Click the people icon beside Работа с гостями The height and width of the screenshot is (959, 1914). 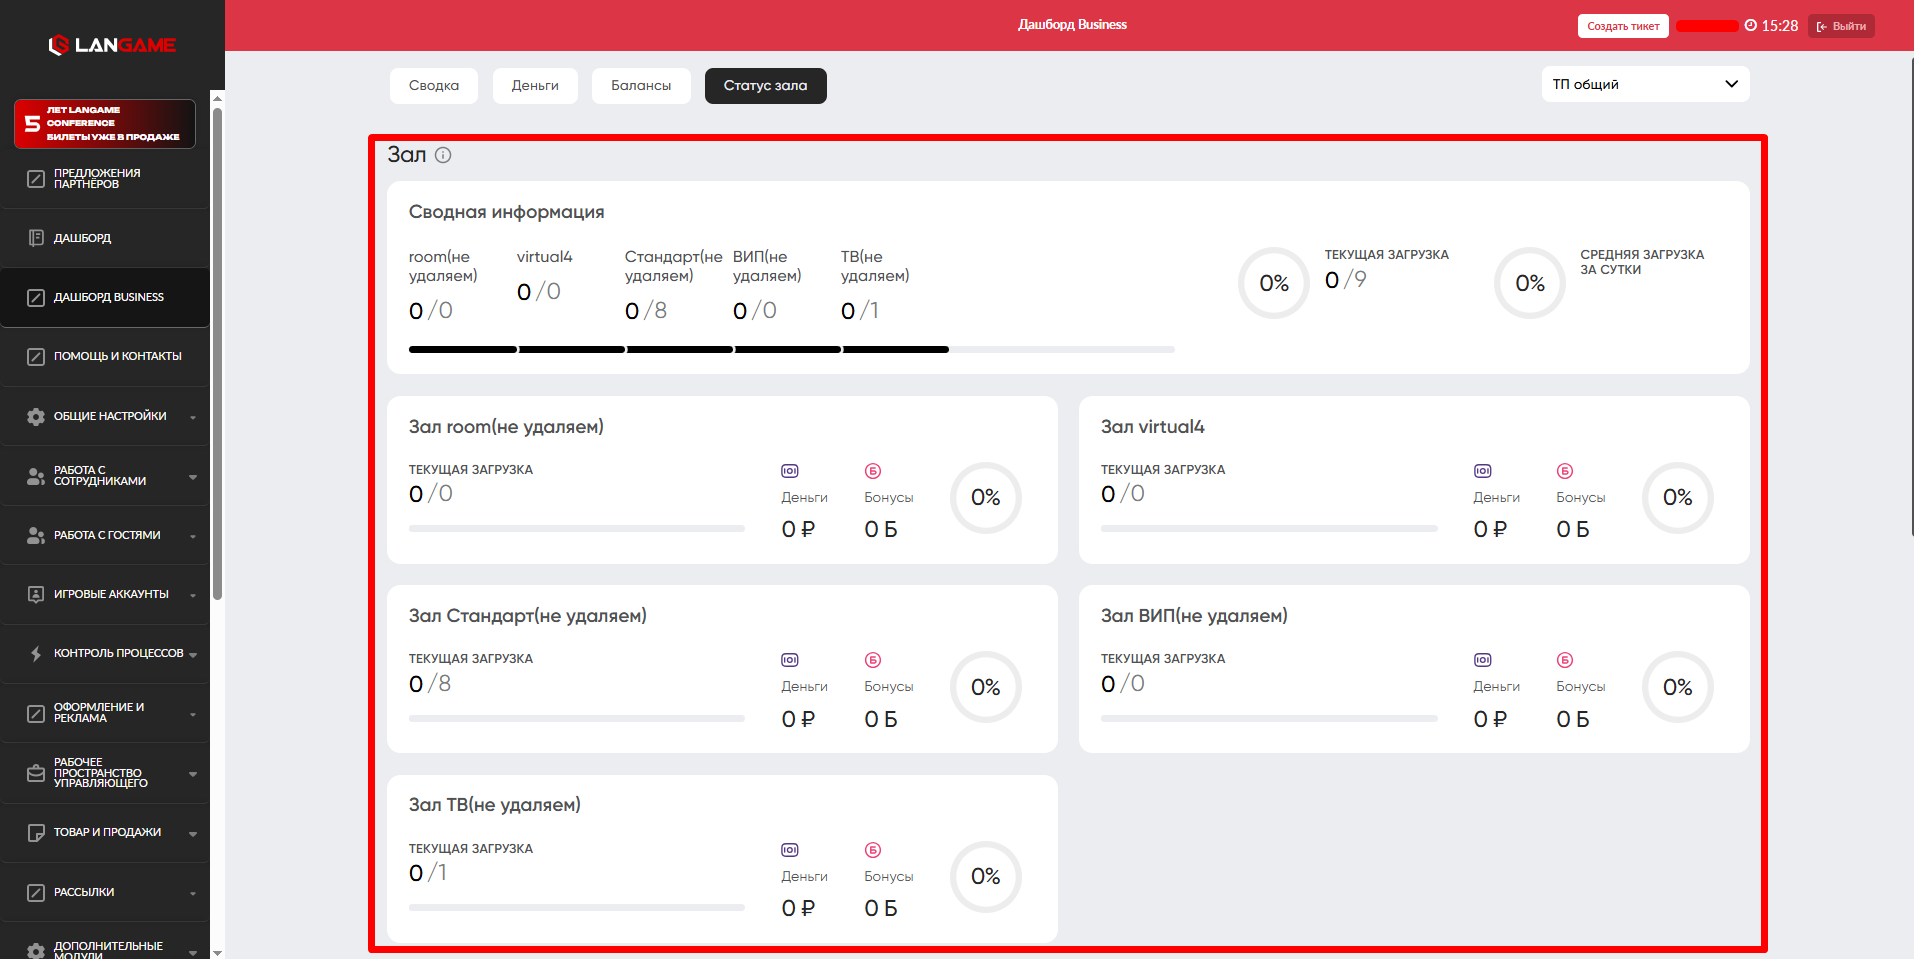coord(36,536)
